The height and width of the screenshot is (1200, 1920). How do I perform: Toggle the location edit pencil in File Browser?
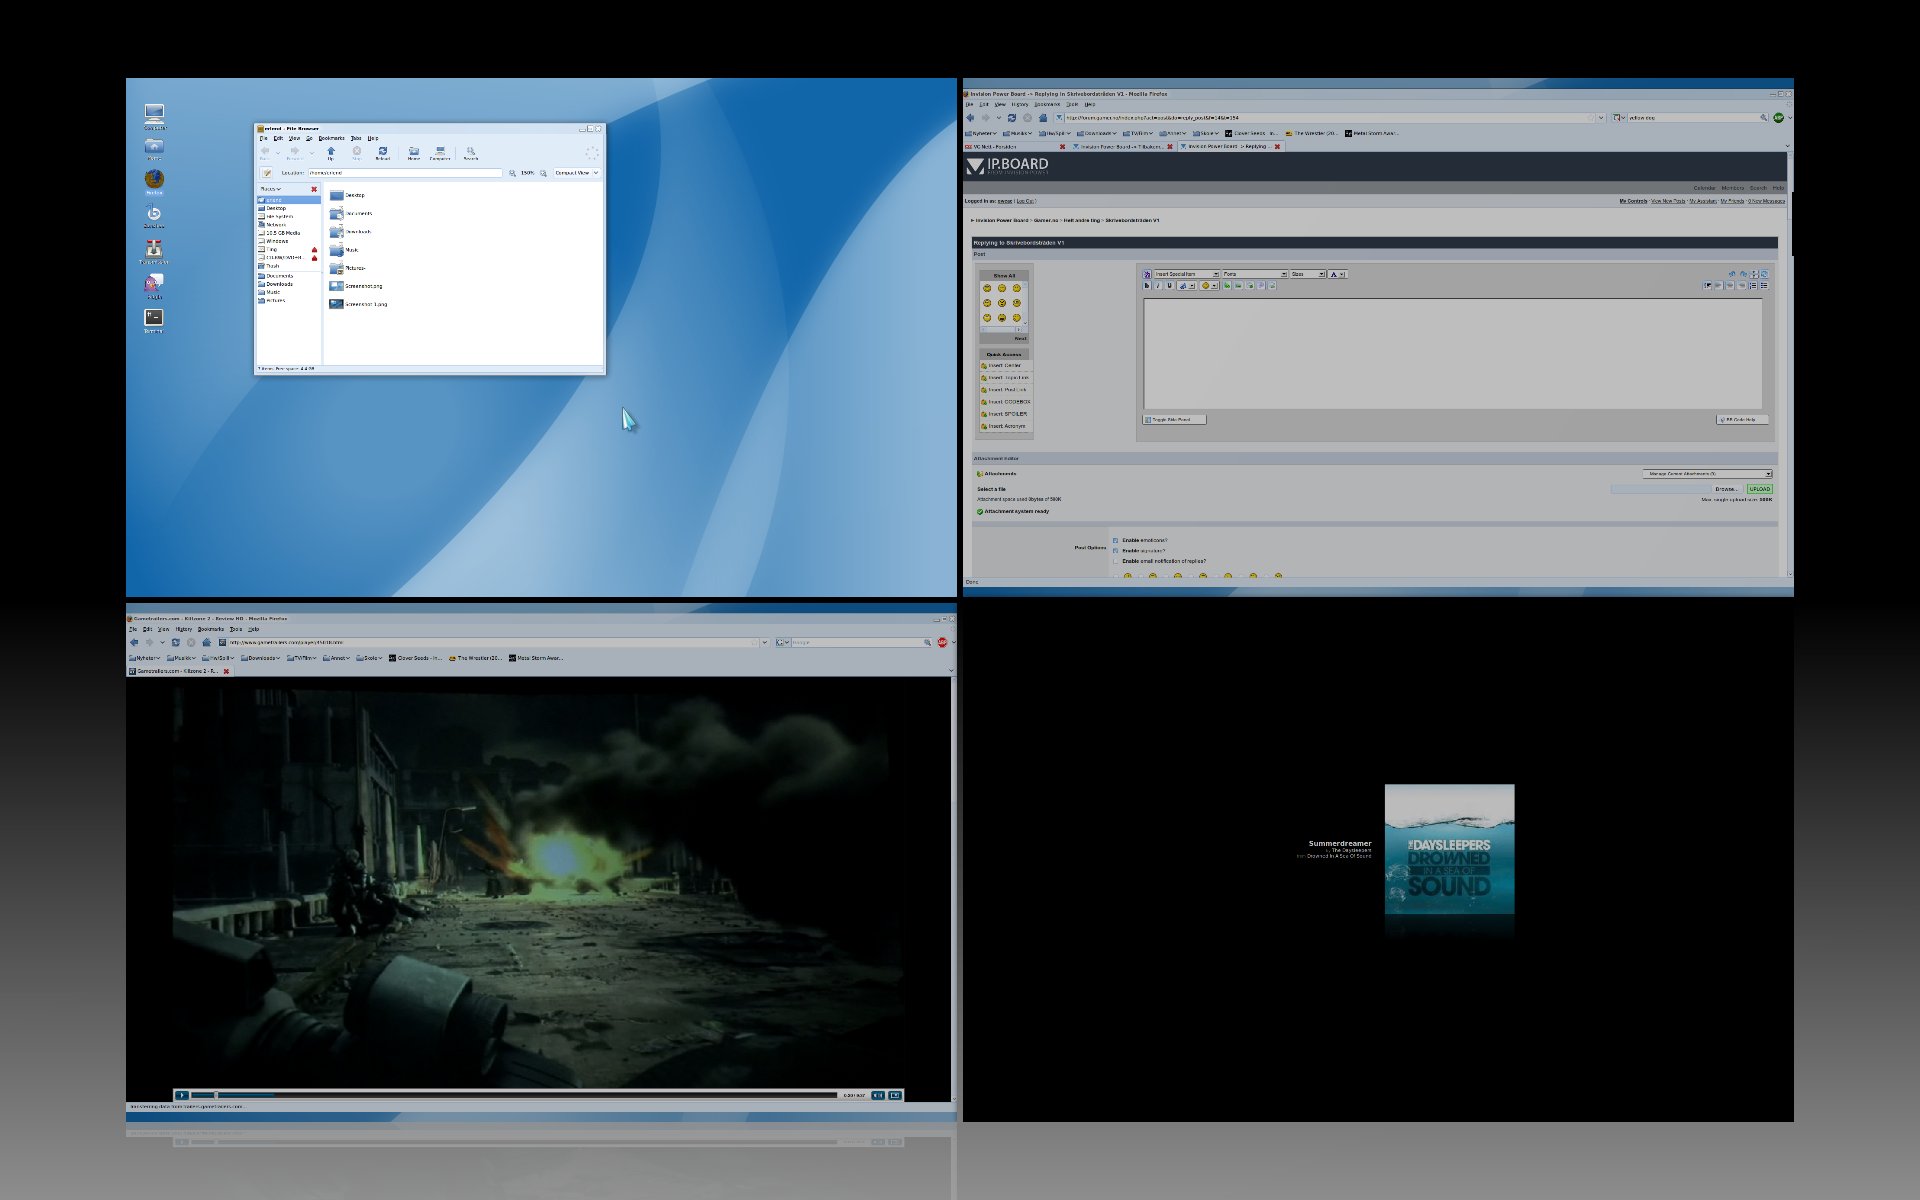click(267, 173)
